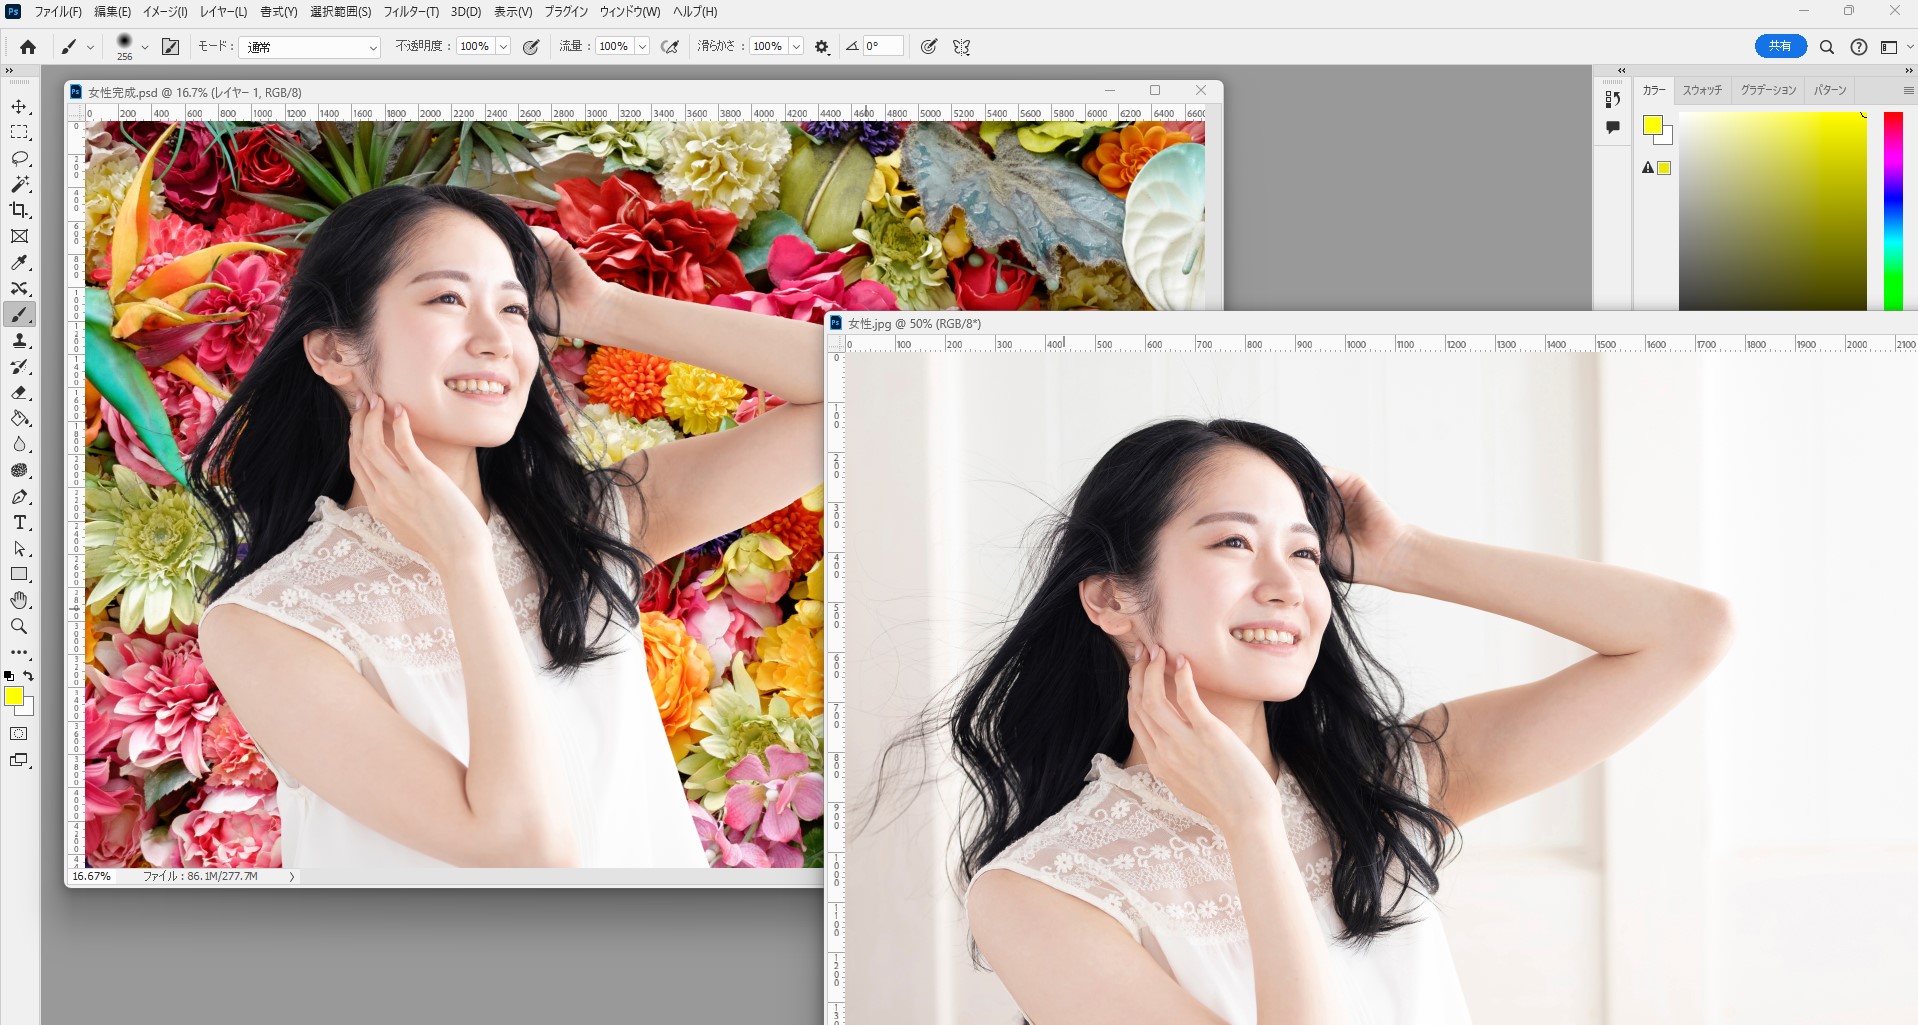The image size is (1918, 1025).
Task: Select the Content-Aware Move tool
Action: (19, 289)
